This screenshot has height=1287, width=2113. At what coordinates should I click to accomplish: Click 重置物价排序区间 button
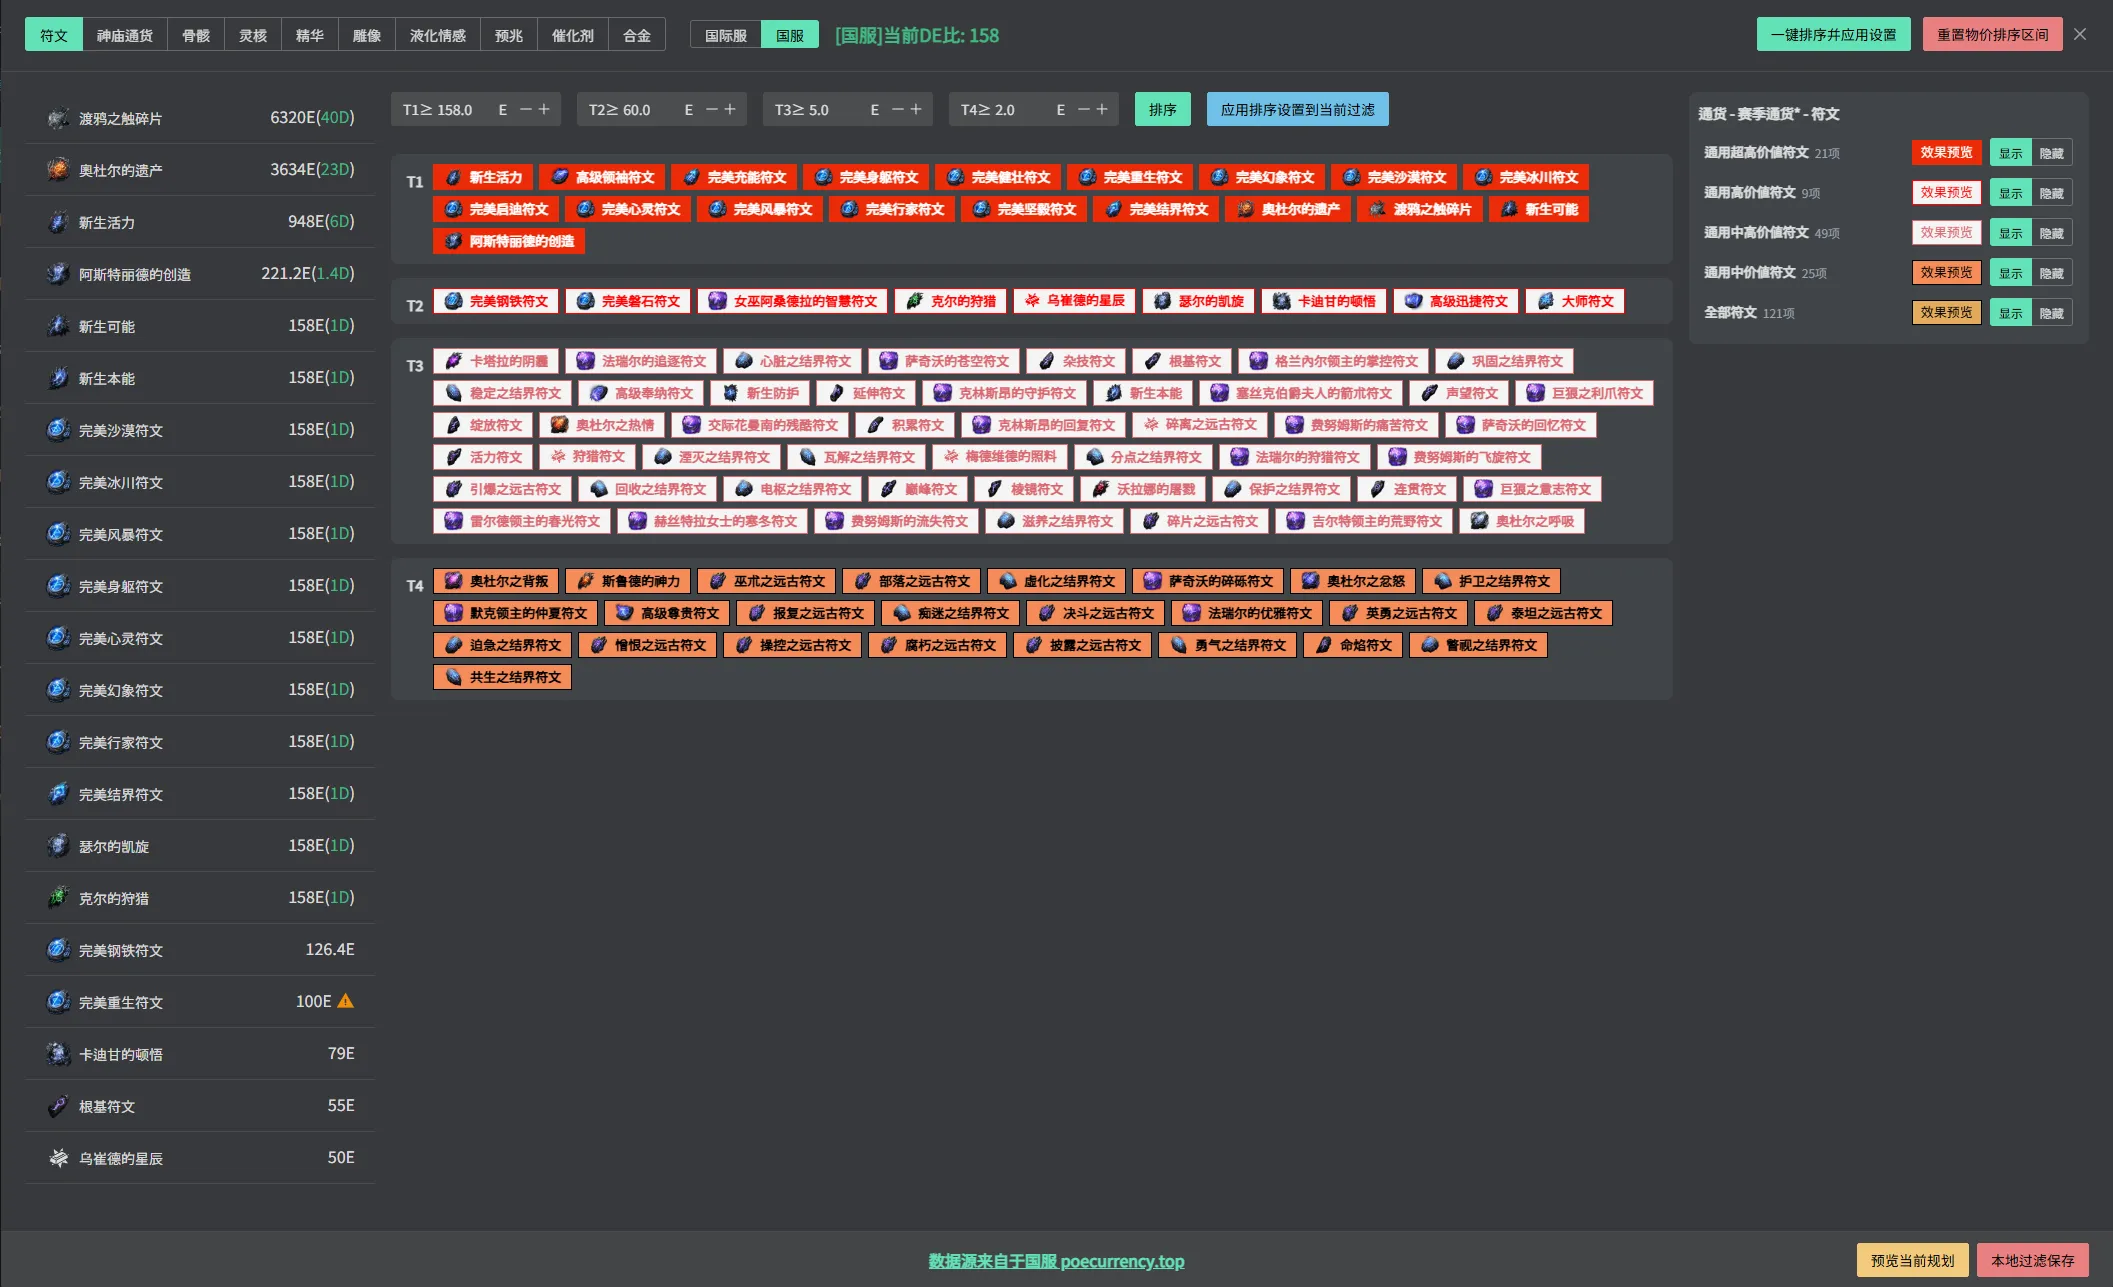click(1992, 34)
